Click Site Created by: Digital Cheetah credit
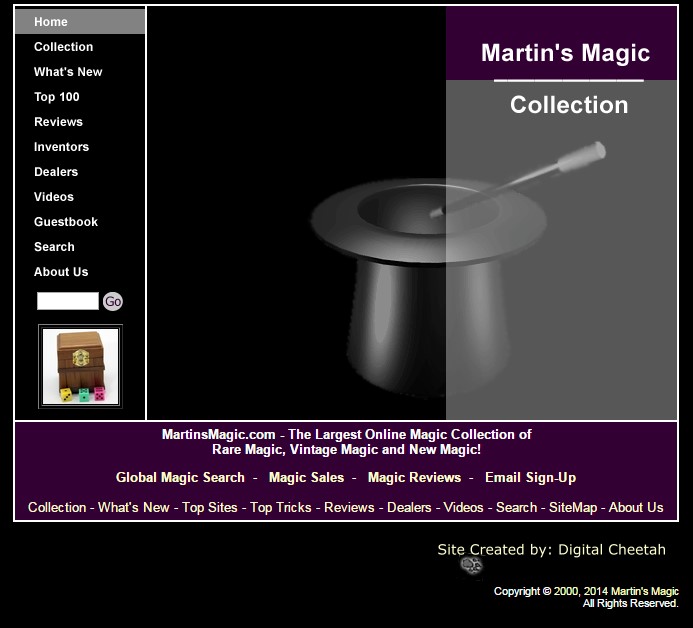Image resolution: width=693 pixels, height=628 pixels. 551,549
